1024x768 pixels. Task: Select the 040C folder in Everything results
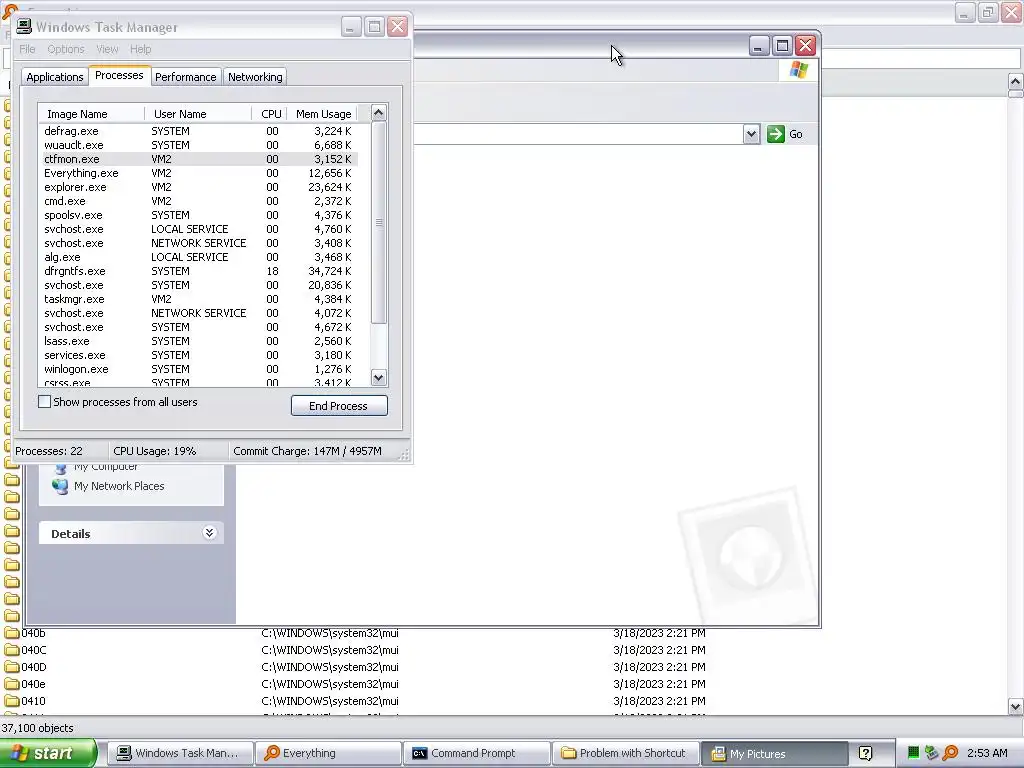34,650
